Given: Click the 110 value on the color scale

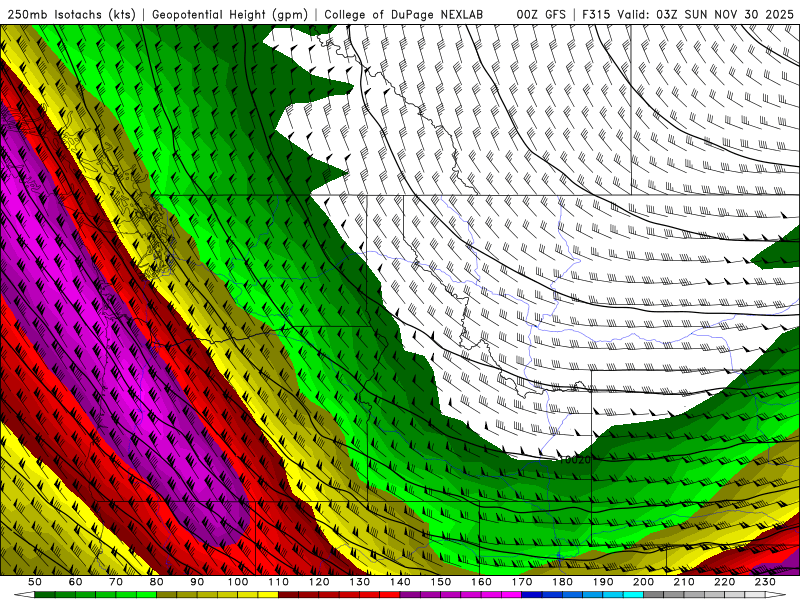Looking at the screenshot, I should (x=278, y=582).
